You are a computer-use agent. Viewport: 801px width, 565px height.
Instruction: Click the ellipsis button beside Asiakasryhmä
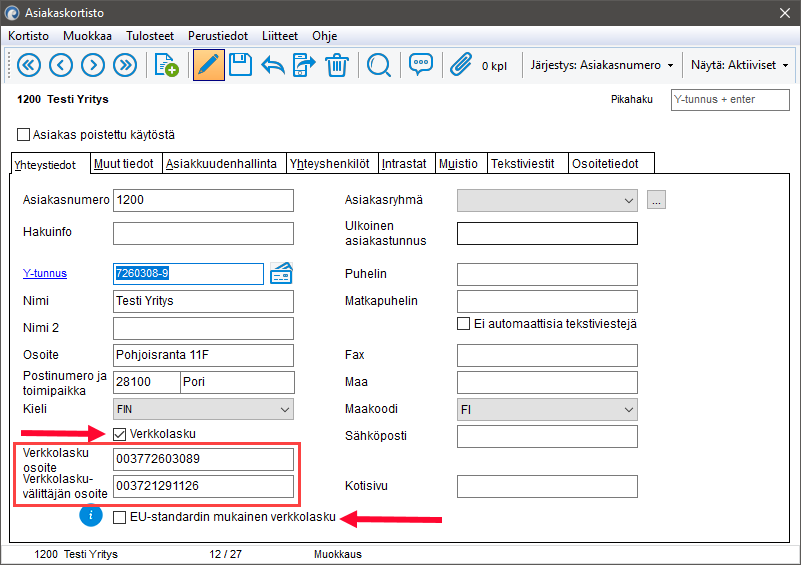coord(656,200)
